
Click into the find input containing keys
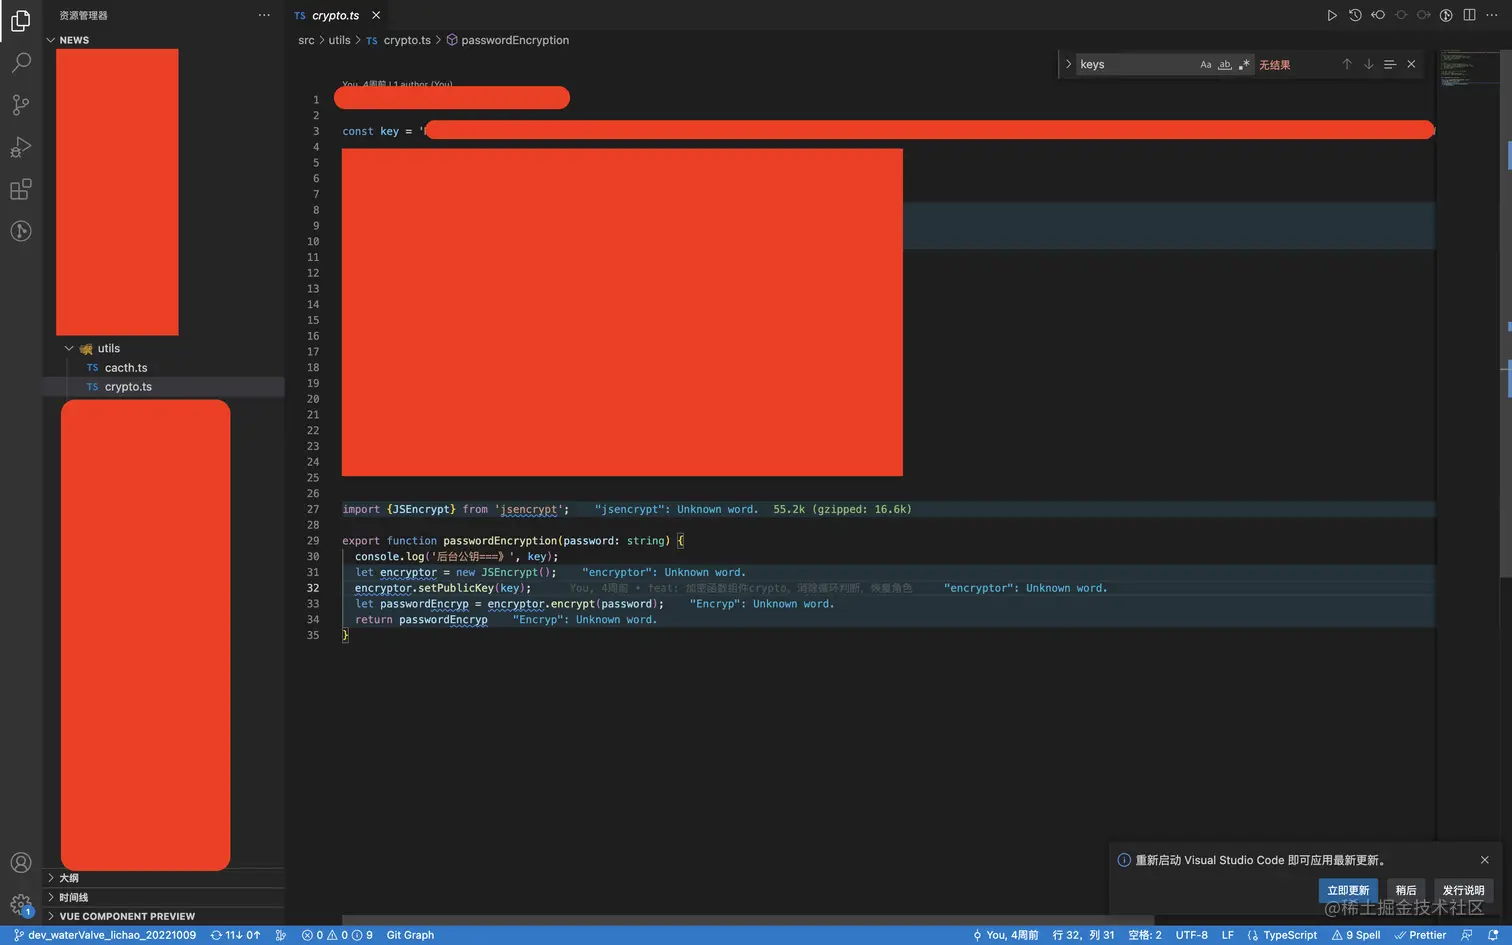click(1136, 64)
